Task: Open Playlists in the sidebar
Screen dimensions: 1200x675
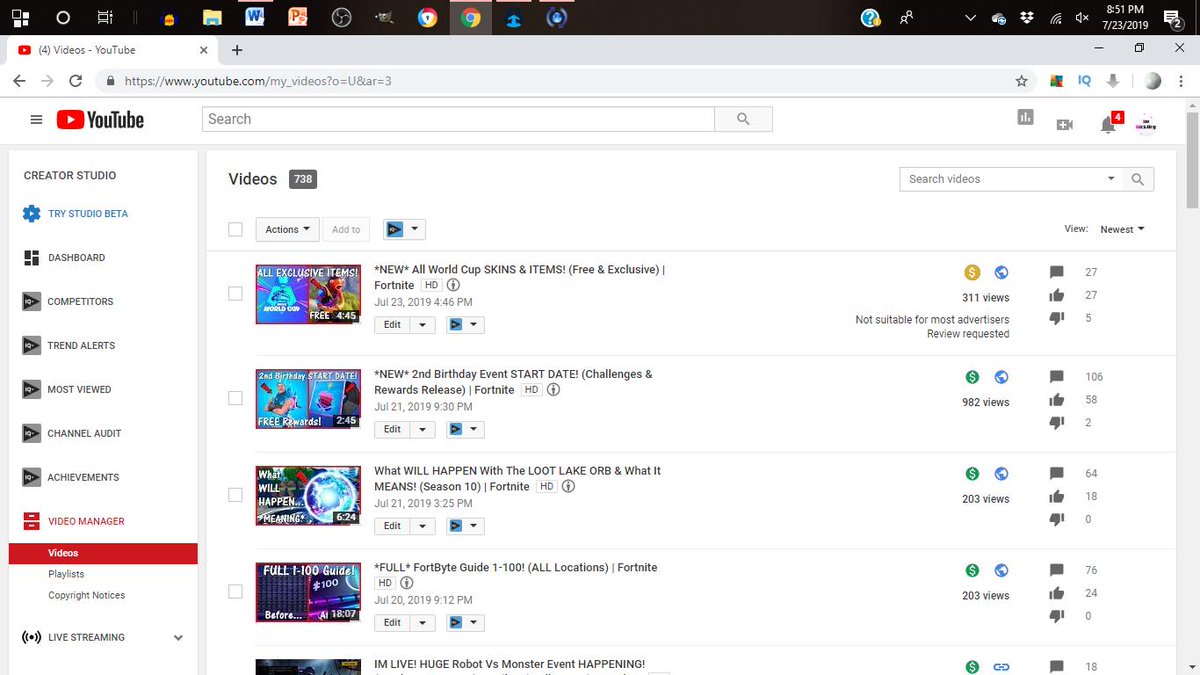Action: click(66, 574)
